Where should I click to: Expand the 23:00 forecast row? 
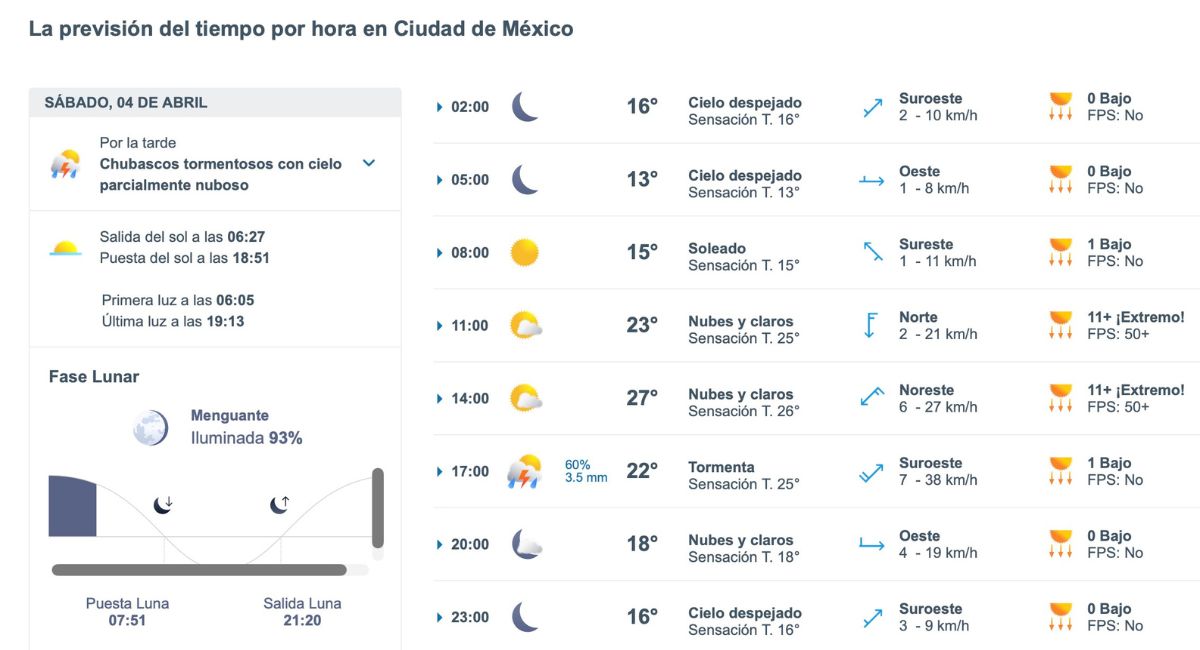[x=438, y=616]
